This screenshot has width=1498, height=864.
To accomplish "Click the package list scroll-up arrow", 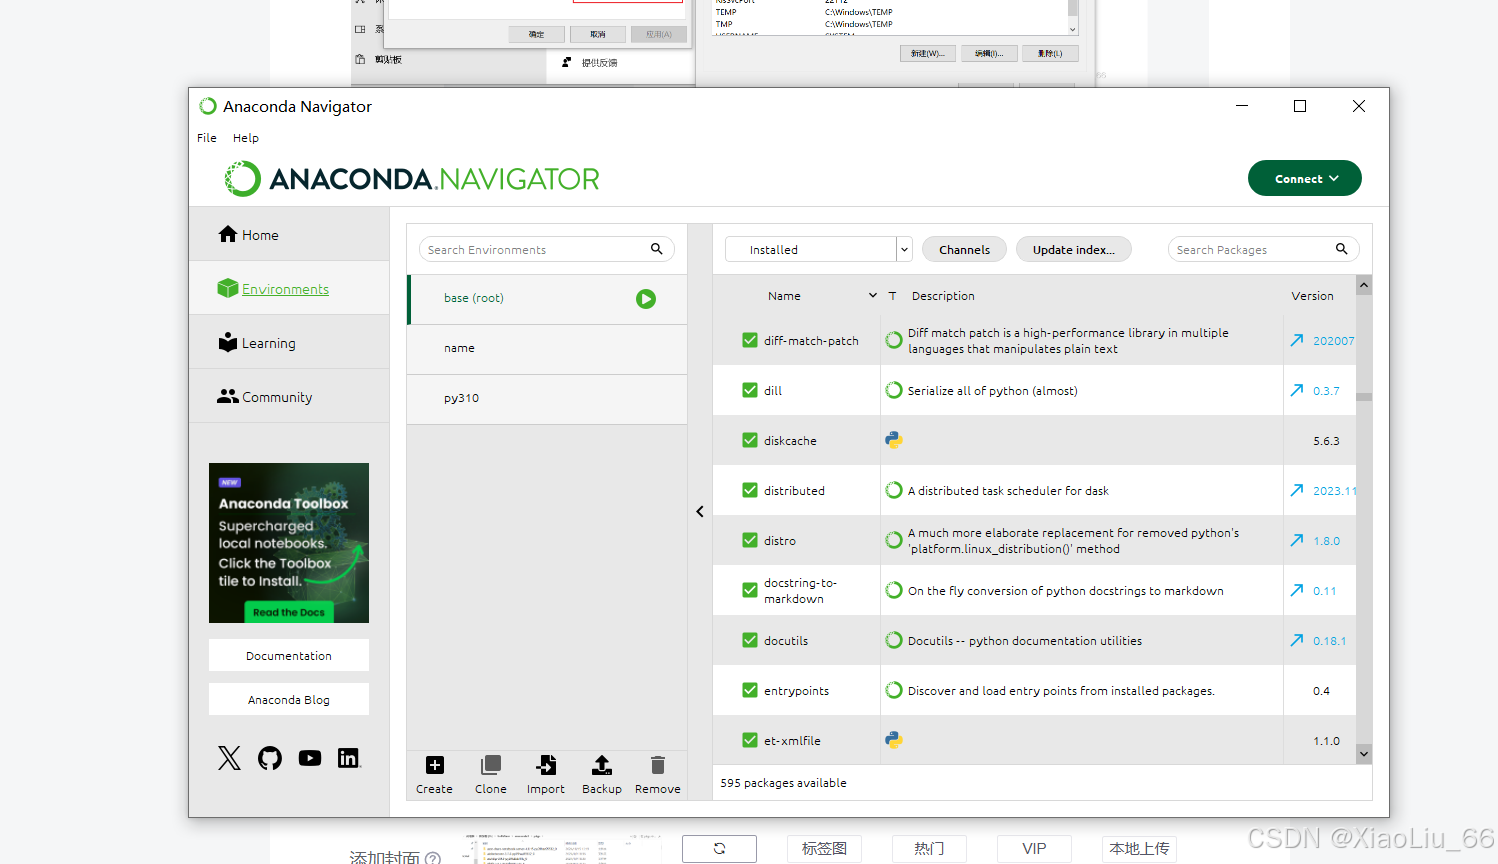I will click(1364, 286).
